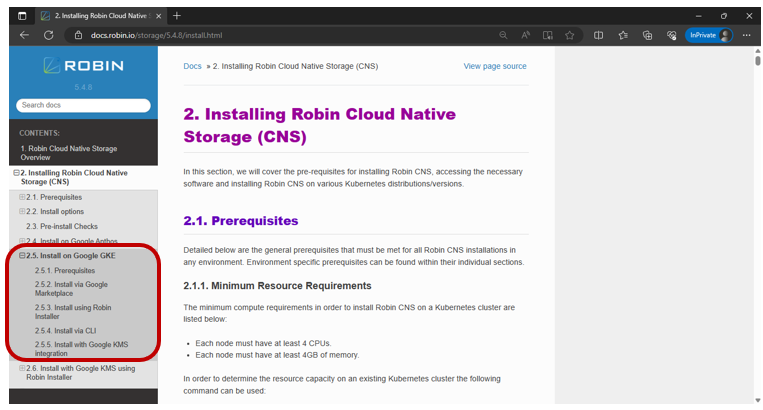This screenshot has width=763, height=410.
Task: Open 2.5.2. Install via Google Marketplace
Action: [71, 289]
